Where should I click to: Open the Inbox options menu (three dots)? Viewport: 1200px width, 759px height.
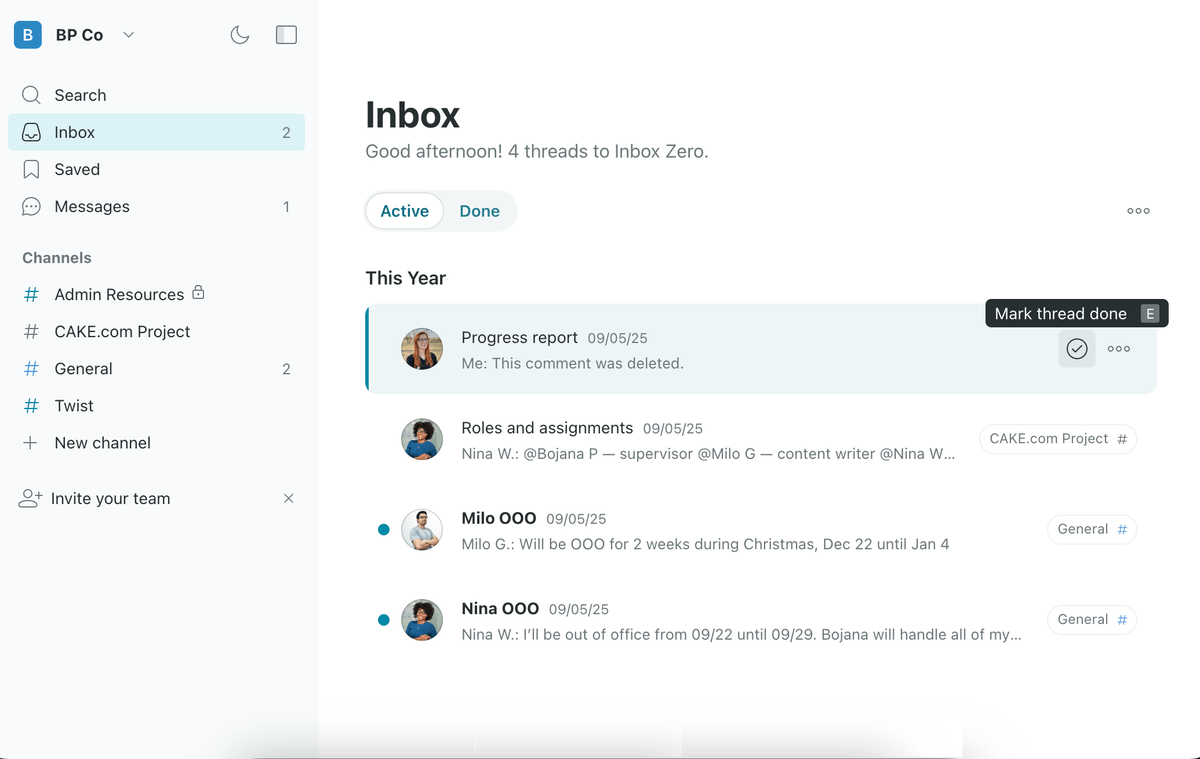[1138, 211]
